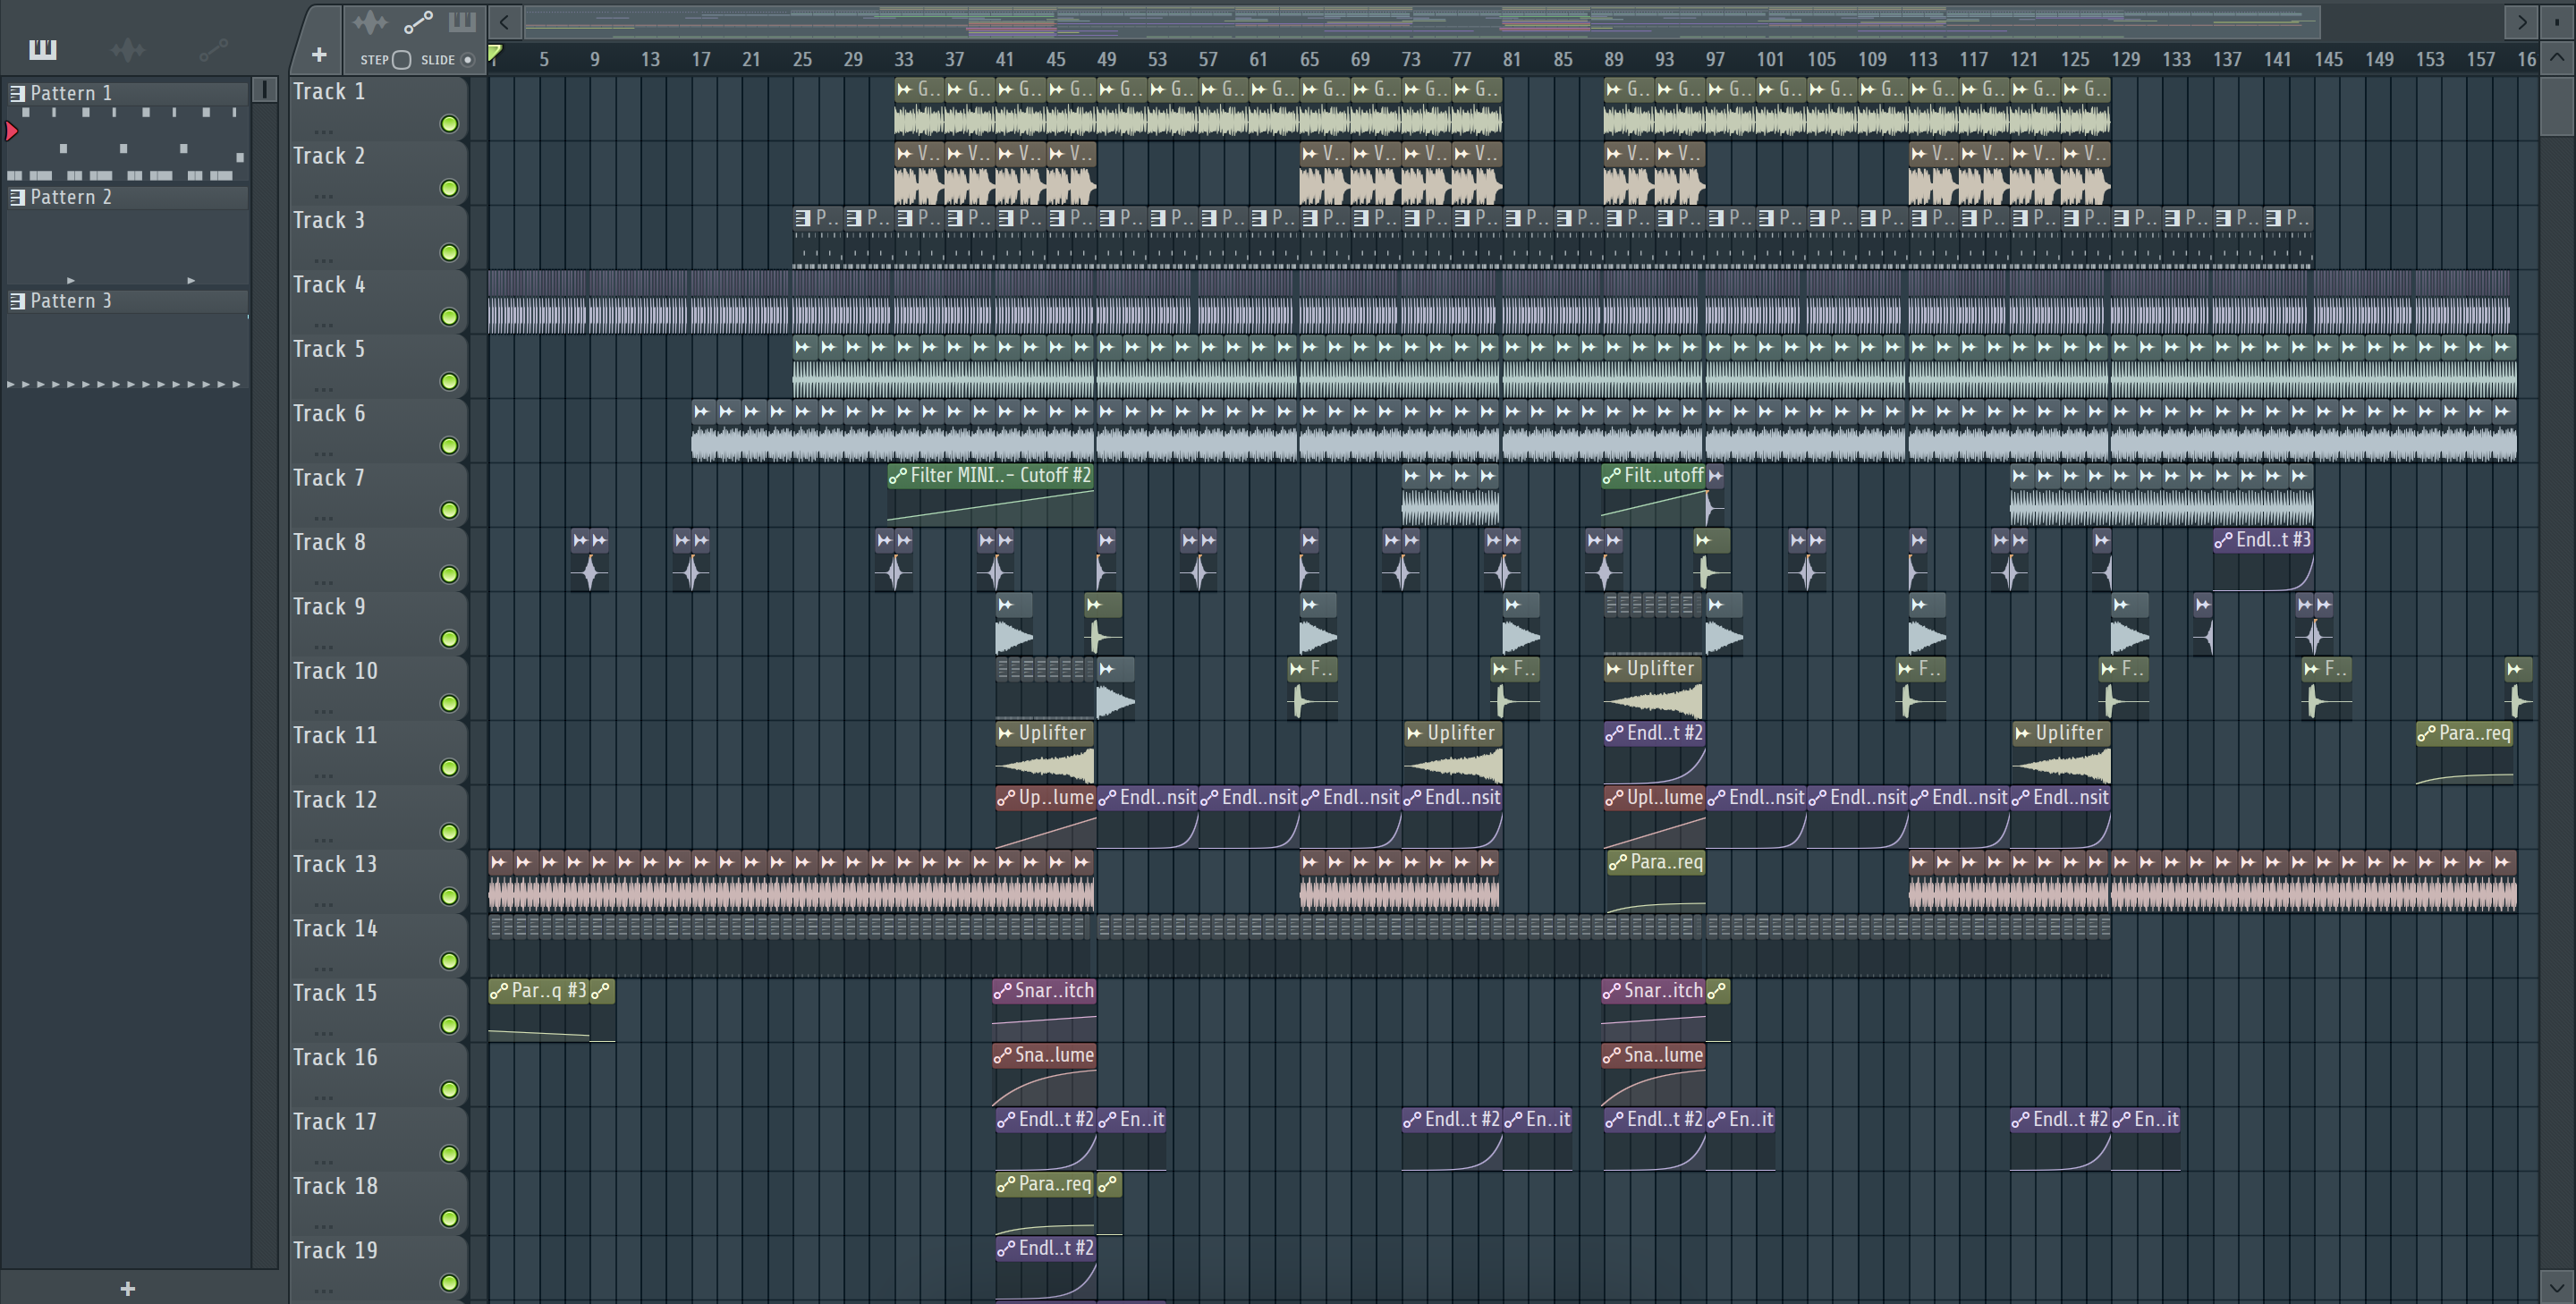This screenshot has height=1304, width=2576.
Task: Click the Endl..t #2 automation icon on Track 19
Action: (x=1005, y=1248)
